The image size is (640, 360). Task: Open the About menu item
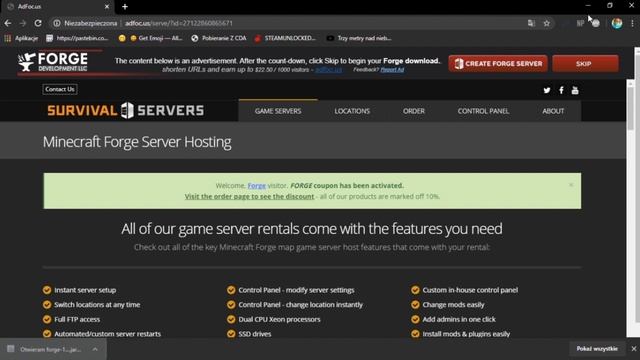pos(553,111)
